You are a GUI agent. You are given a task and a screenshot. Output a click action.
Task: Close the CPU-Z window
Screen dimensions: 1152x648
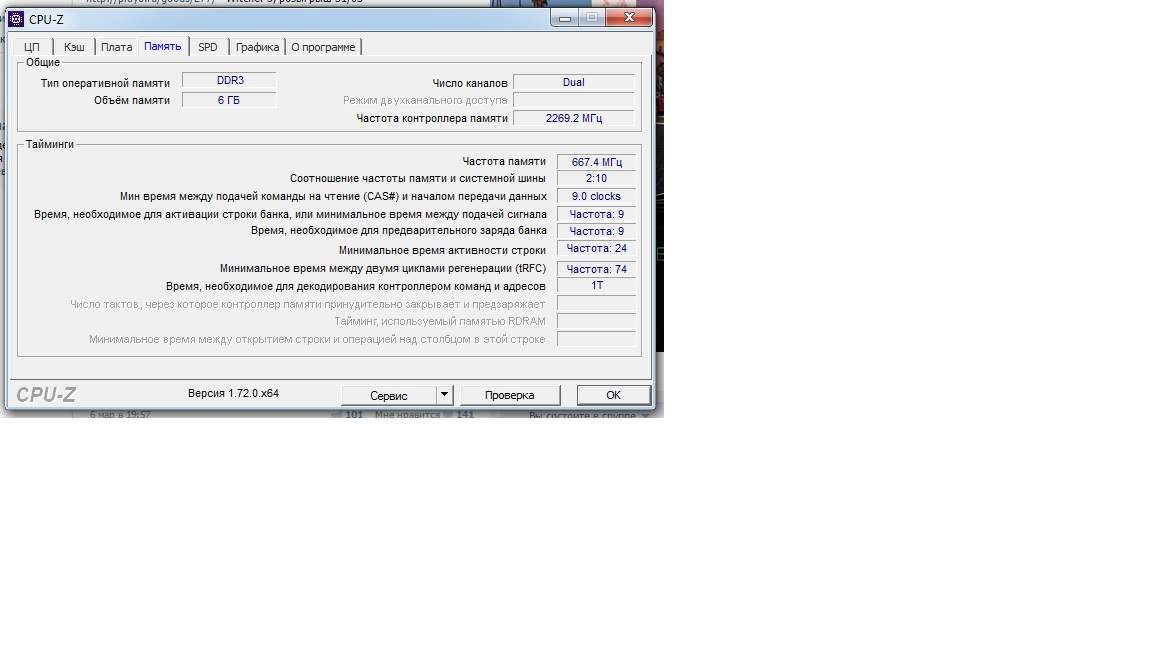click(631, 17)
